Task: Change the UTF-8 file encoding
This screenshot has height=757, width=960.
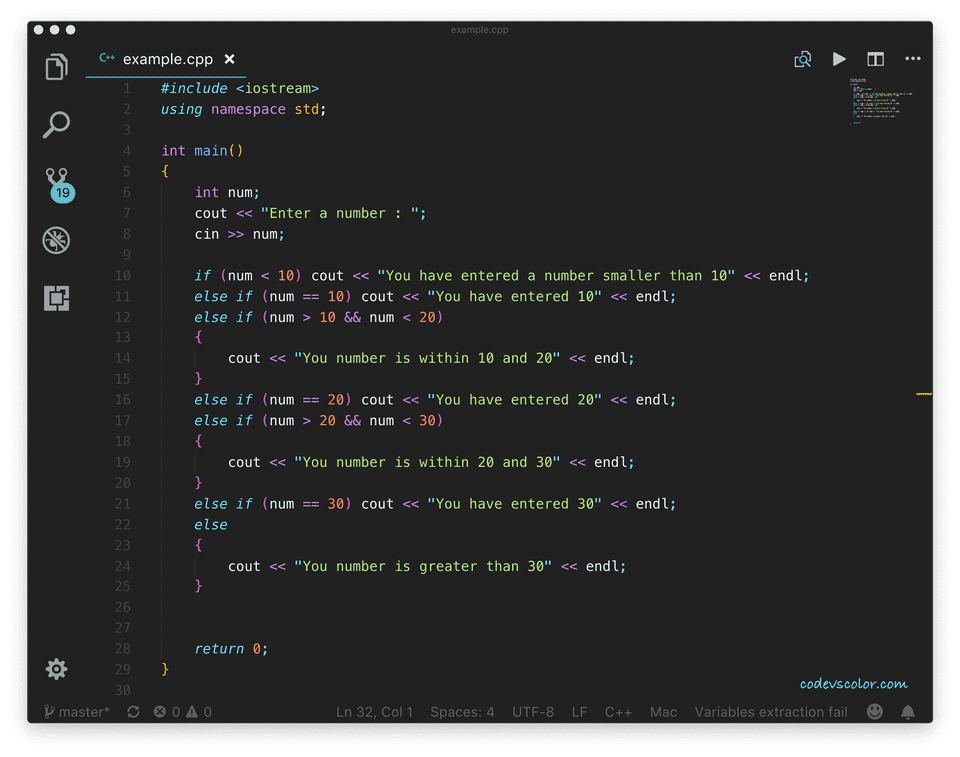Action: coord(533,711)
